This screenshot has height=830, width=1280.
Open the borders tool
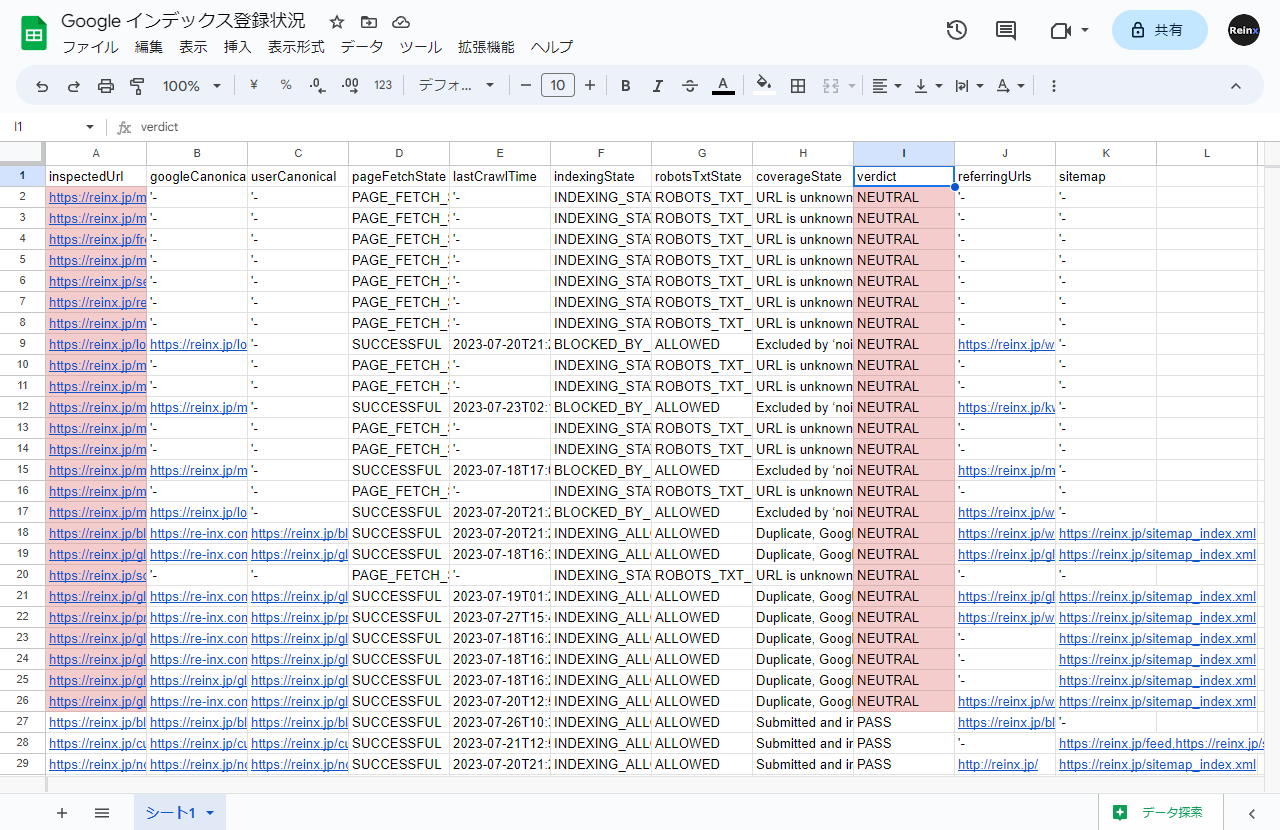(x=798, y=86)
